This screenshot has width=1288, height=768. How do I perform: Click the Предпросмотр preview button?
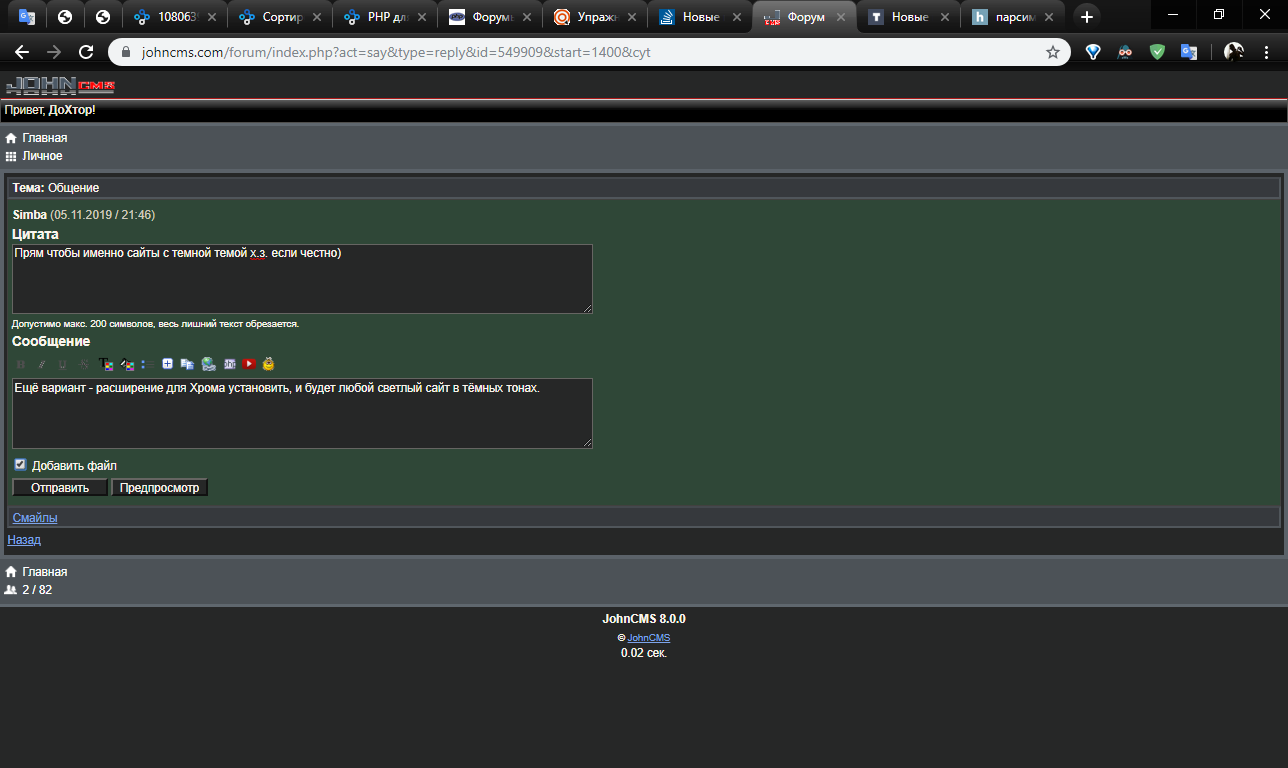click(x=160, y=488)
